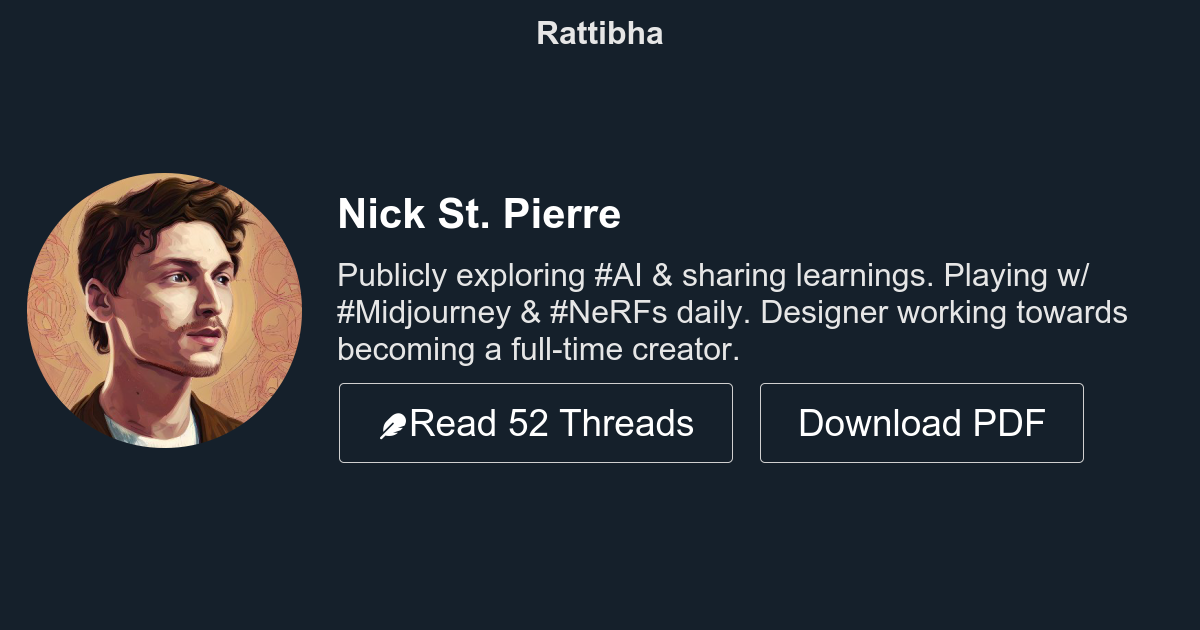This screenshot has width=1200, height=630.
Task: Click the bio description text
Action: pos(700,312)
